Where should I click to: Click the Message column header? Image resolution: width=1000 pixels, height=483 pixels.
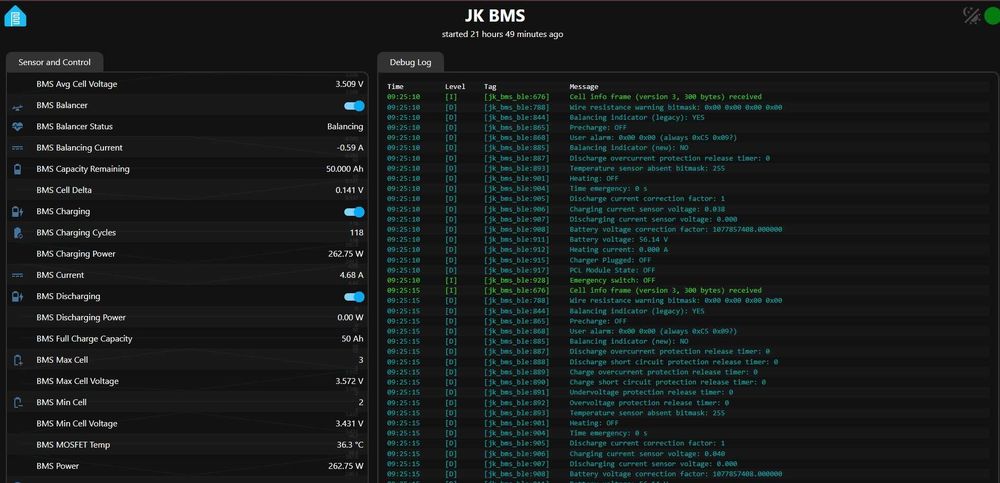tap(584, 87)
